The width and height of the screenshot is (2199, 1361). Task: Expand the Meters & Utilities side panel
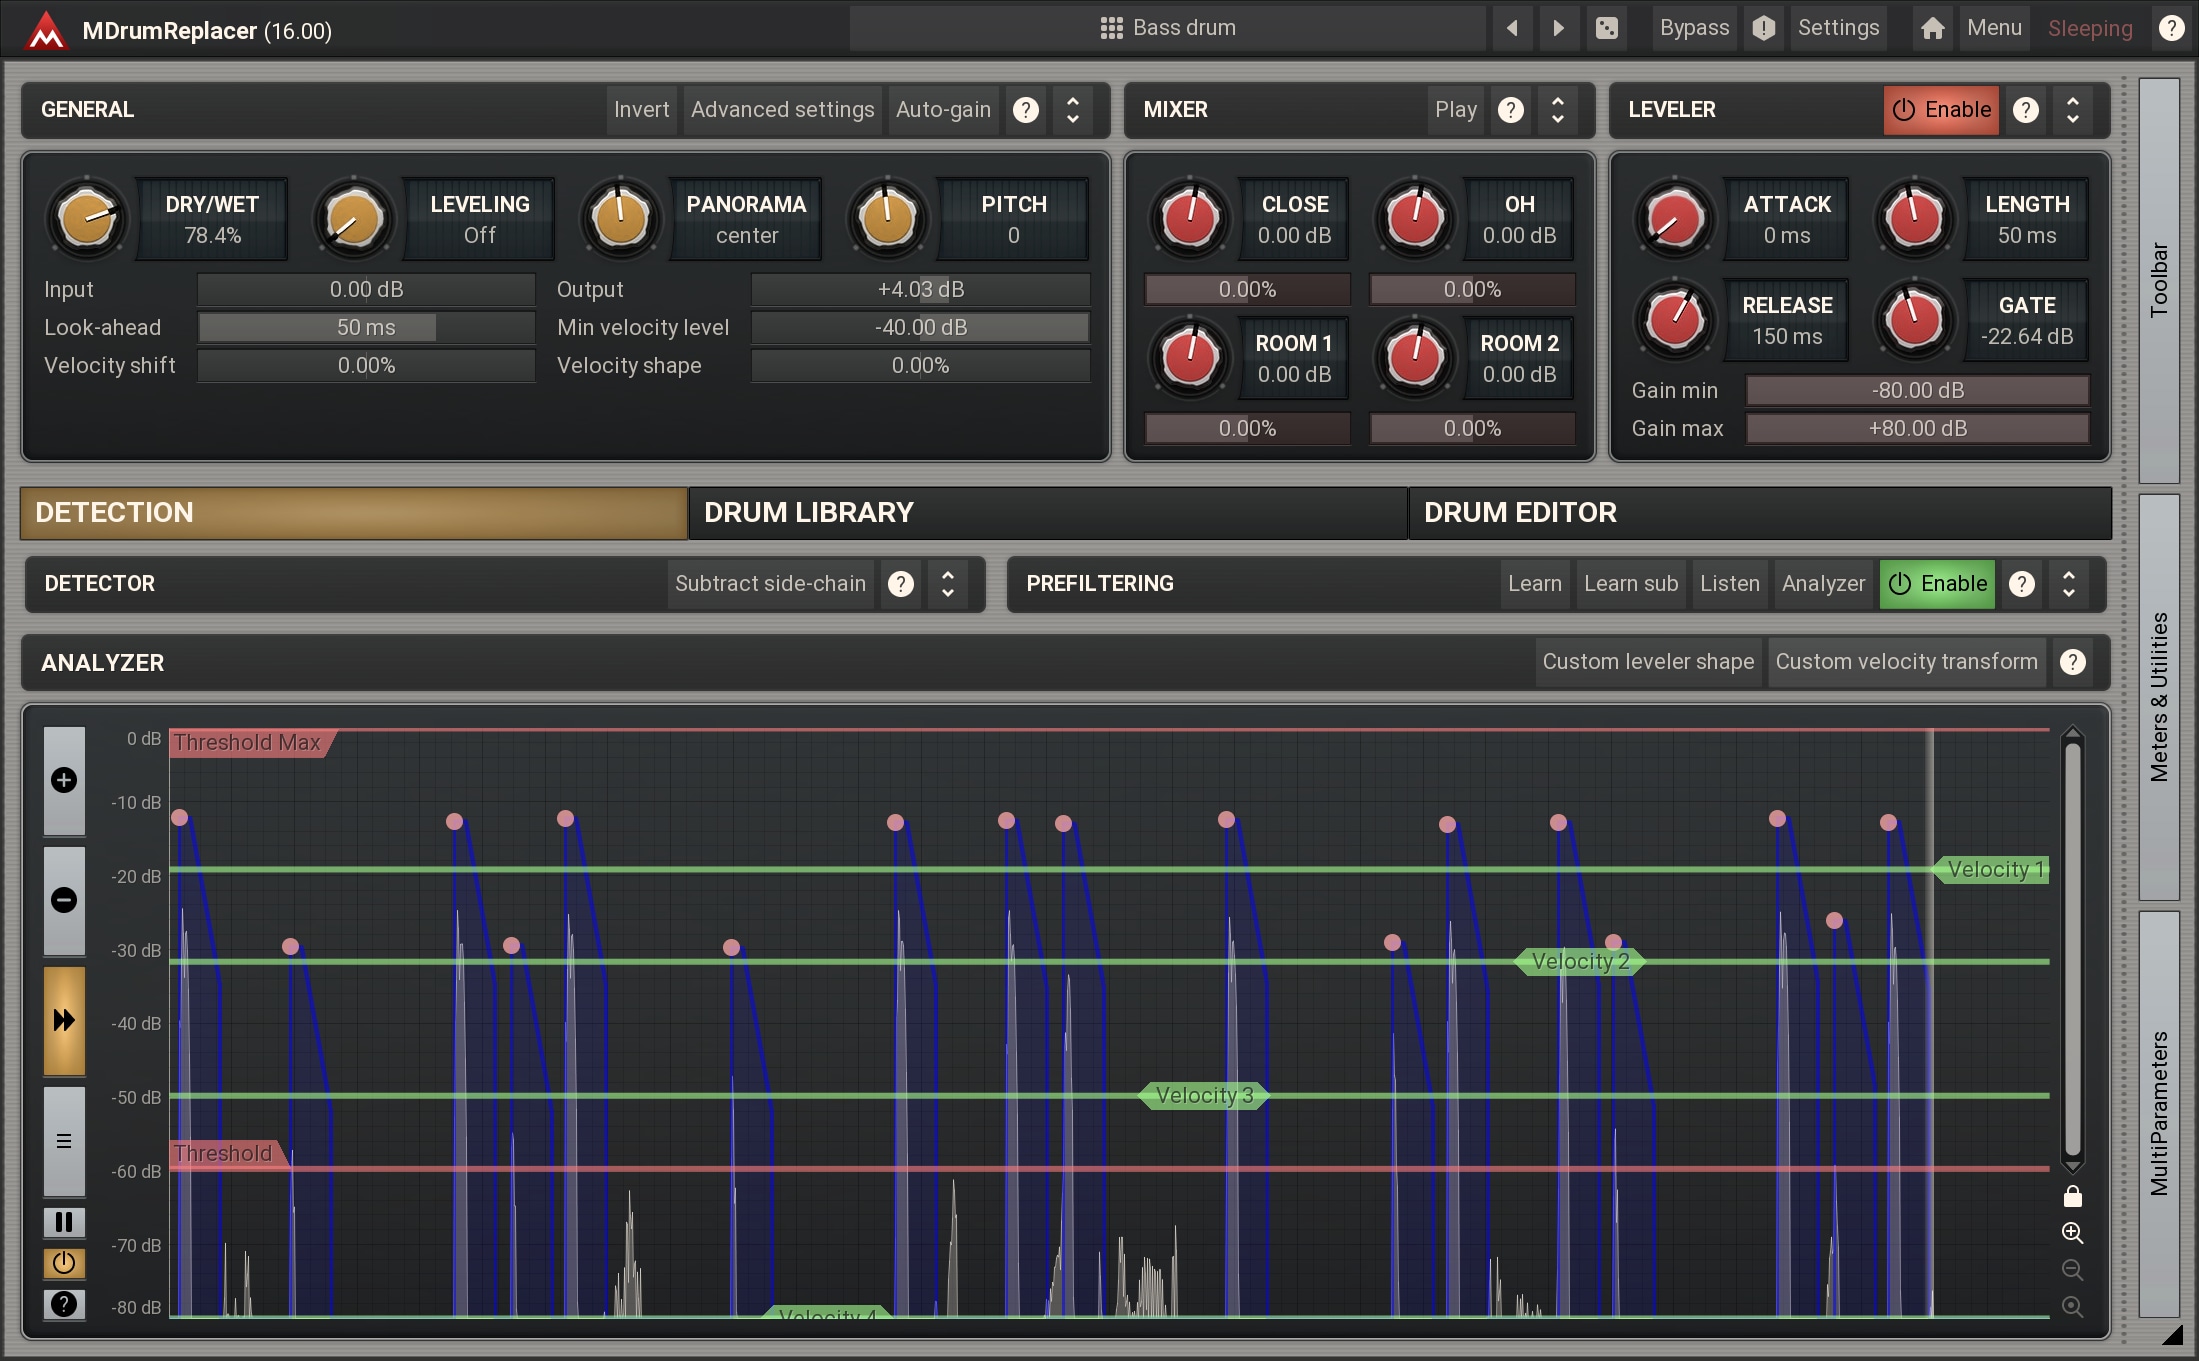click(x=2159, y=697)
